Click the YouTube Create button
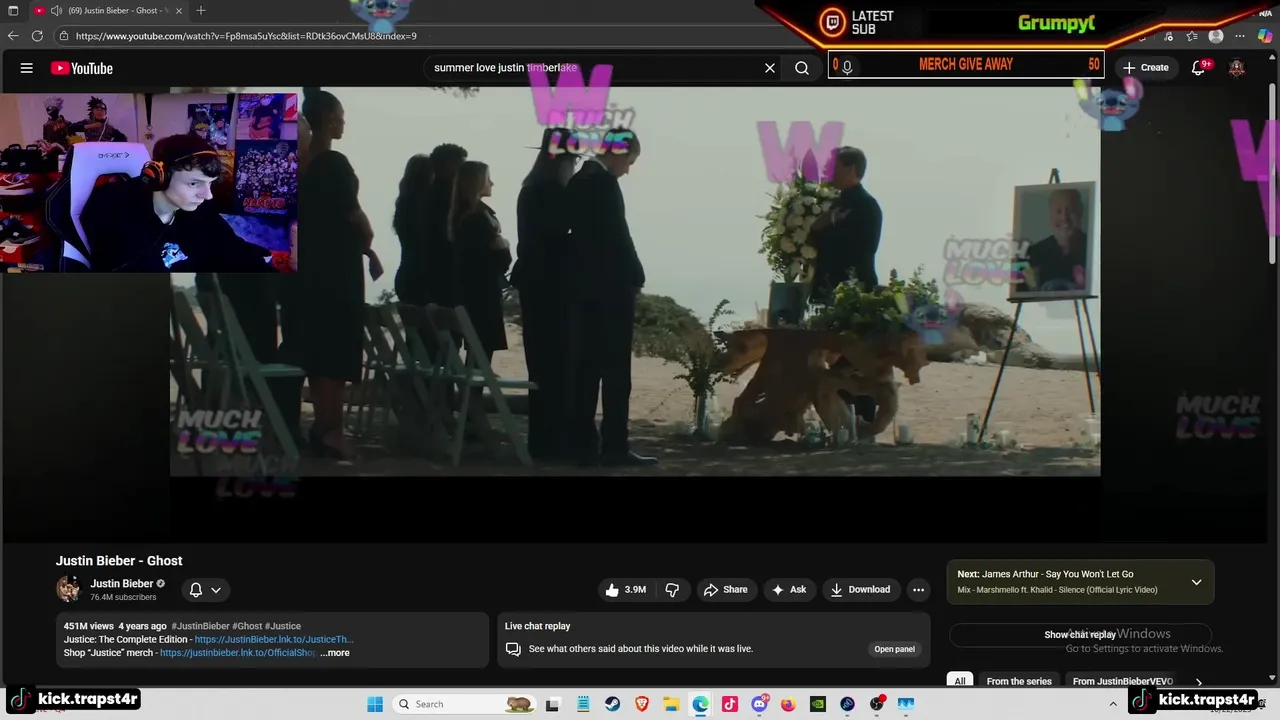This screenshot has height=720, width=1280. point(1146,68)
